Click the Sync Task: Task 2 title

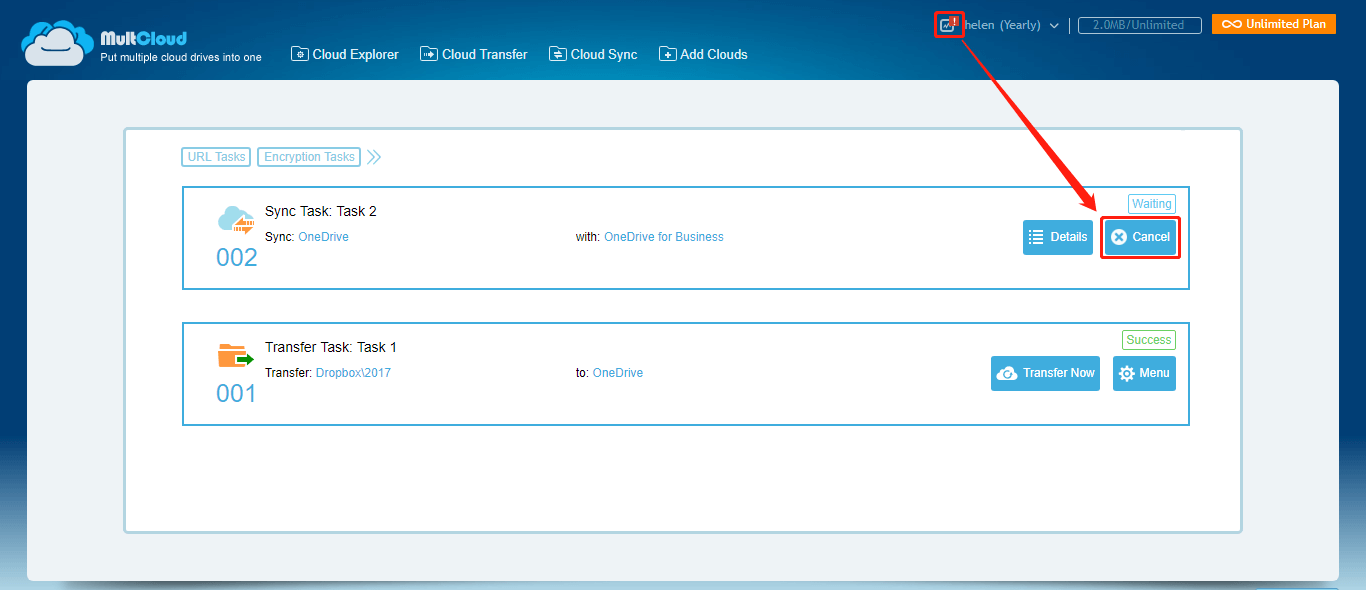(320, 211)
